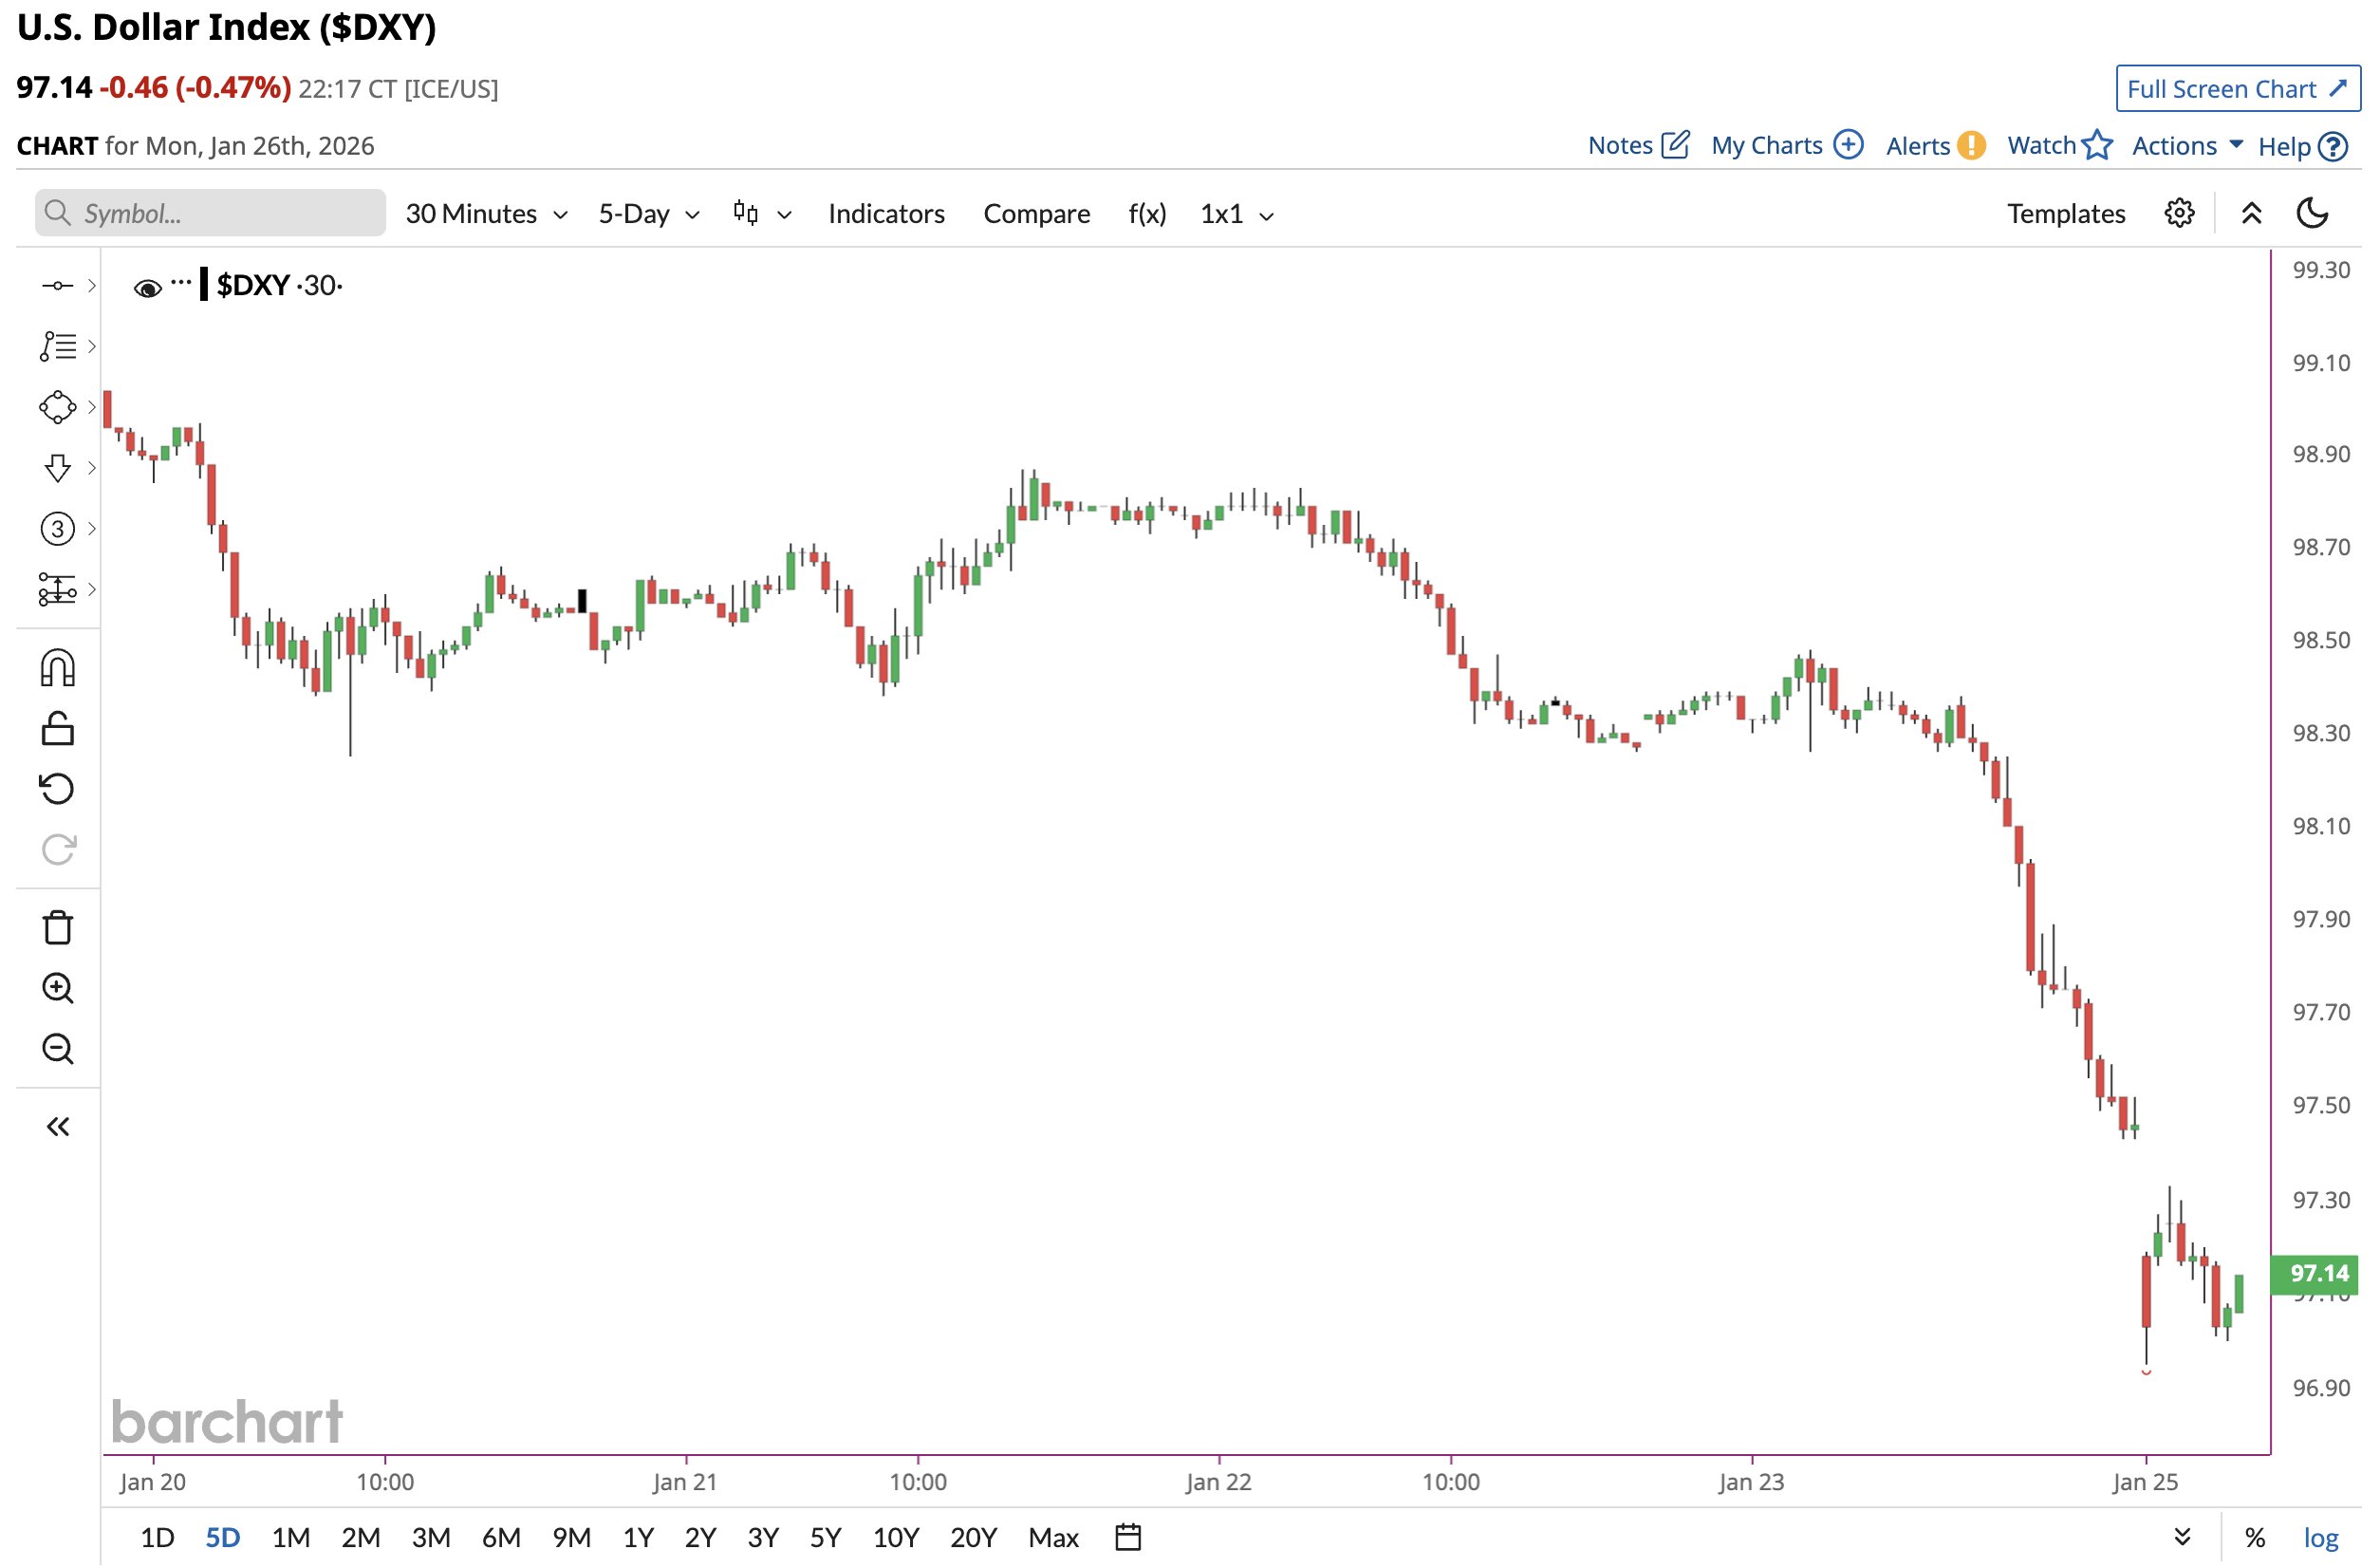
Task: Click the Symbol search field
Action: [x=210, y=213]
